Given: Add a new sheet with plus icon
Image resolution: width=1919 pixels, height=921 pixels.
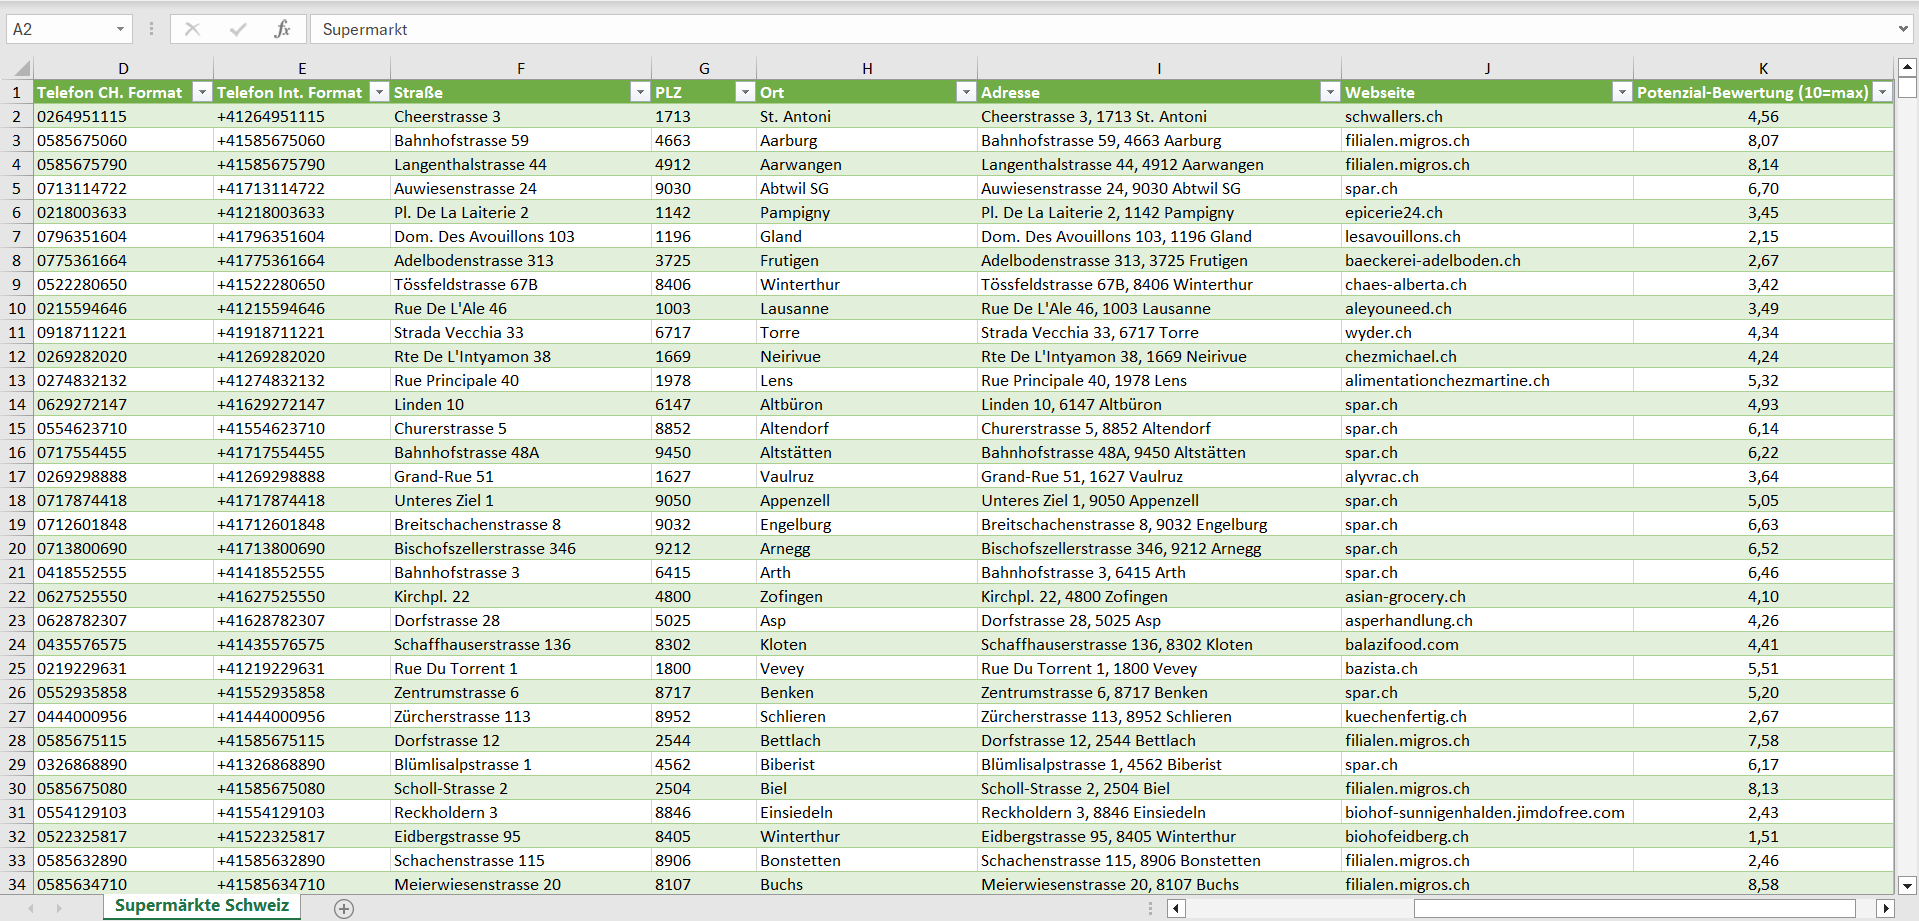Looking at the screenshot, I should tap(344, 908).
